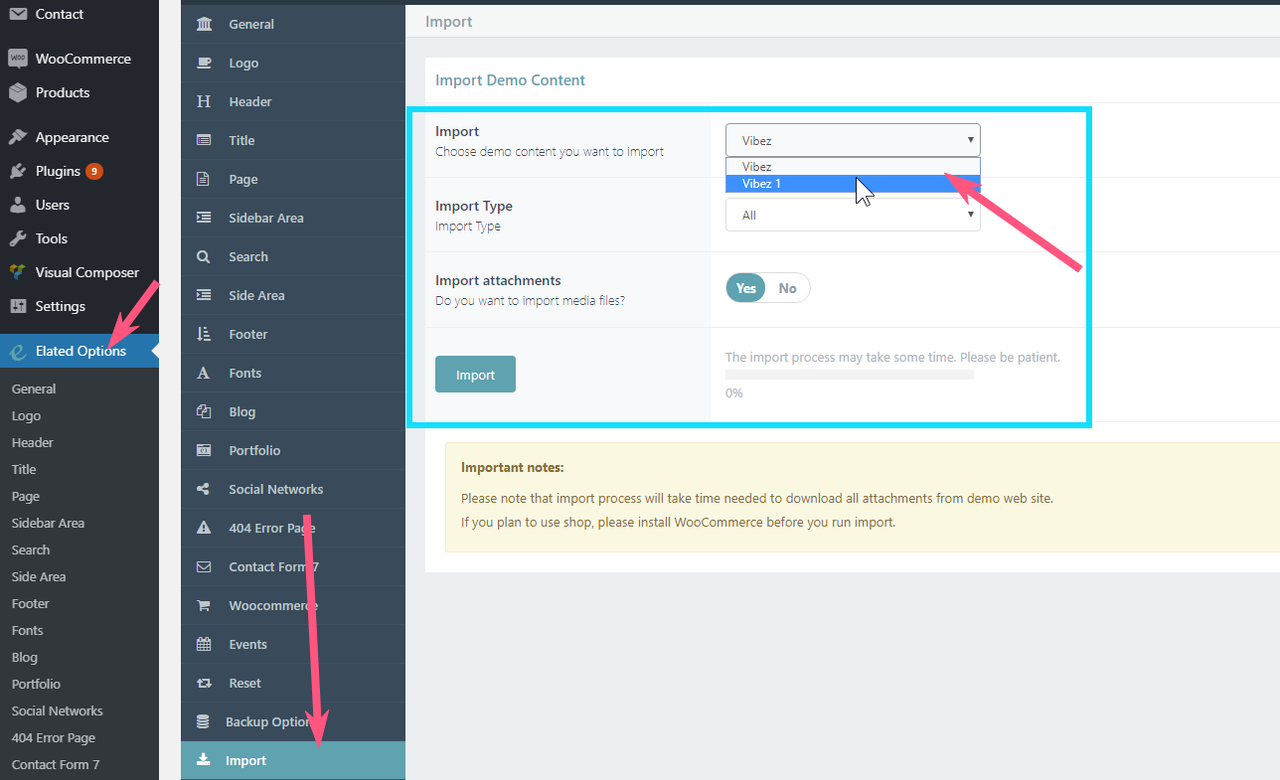
Task: Open Side Area tab in theme panel
Action: pos(293,296)
